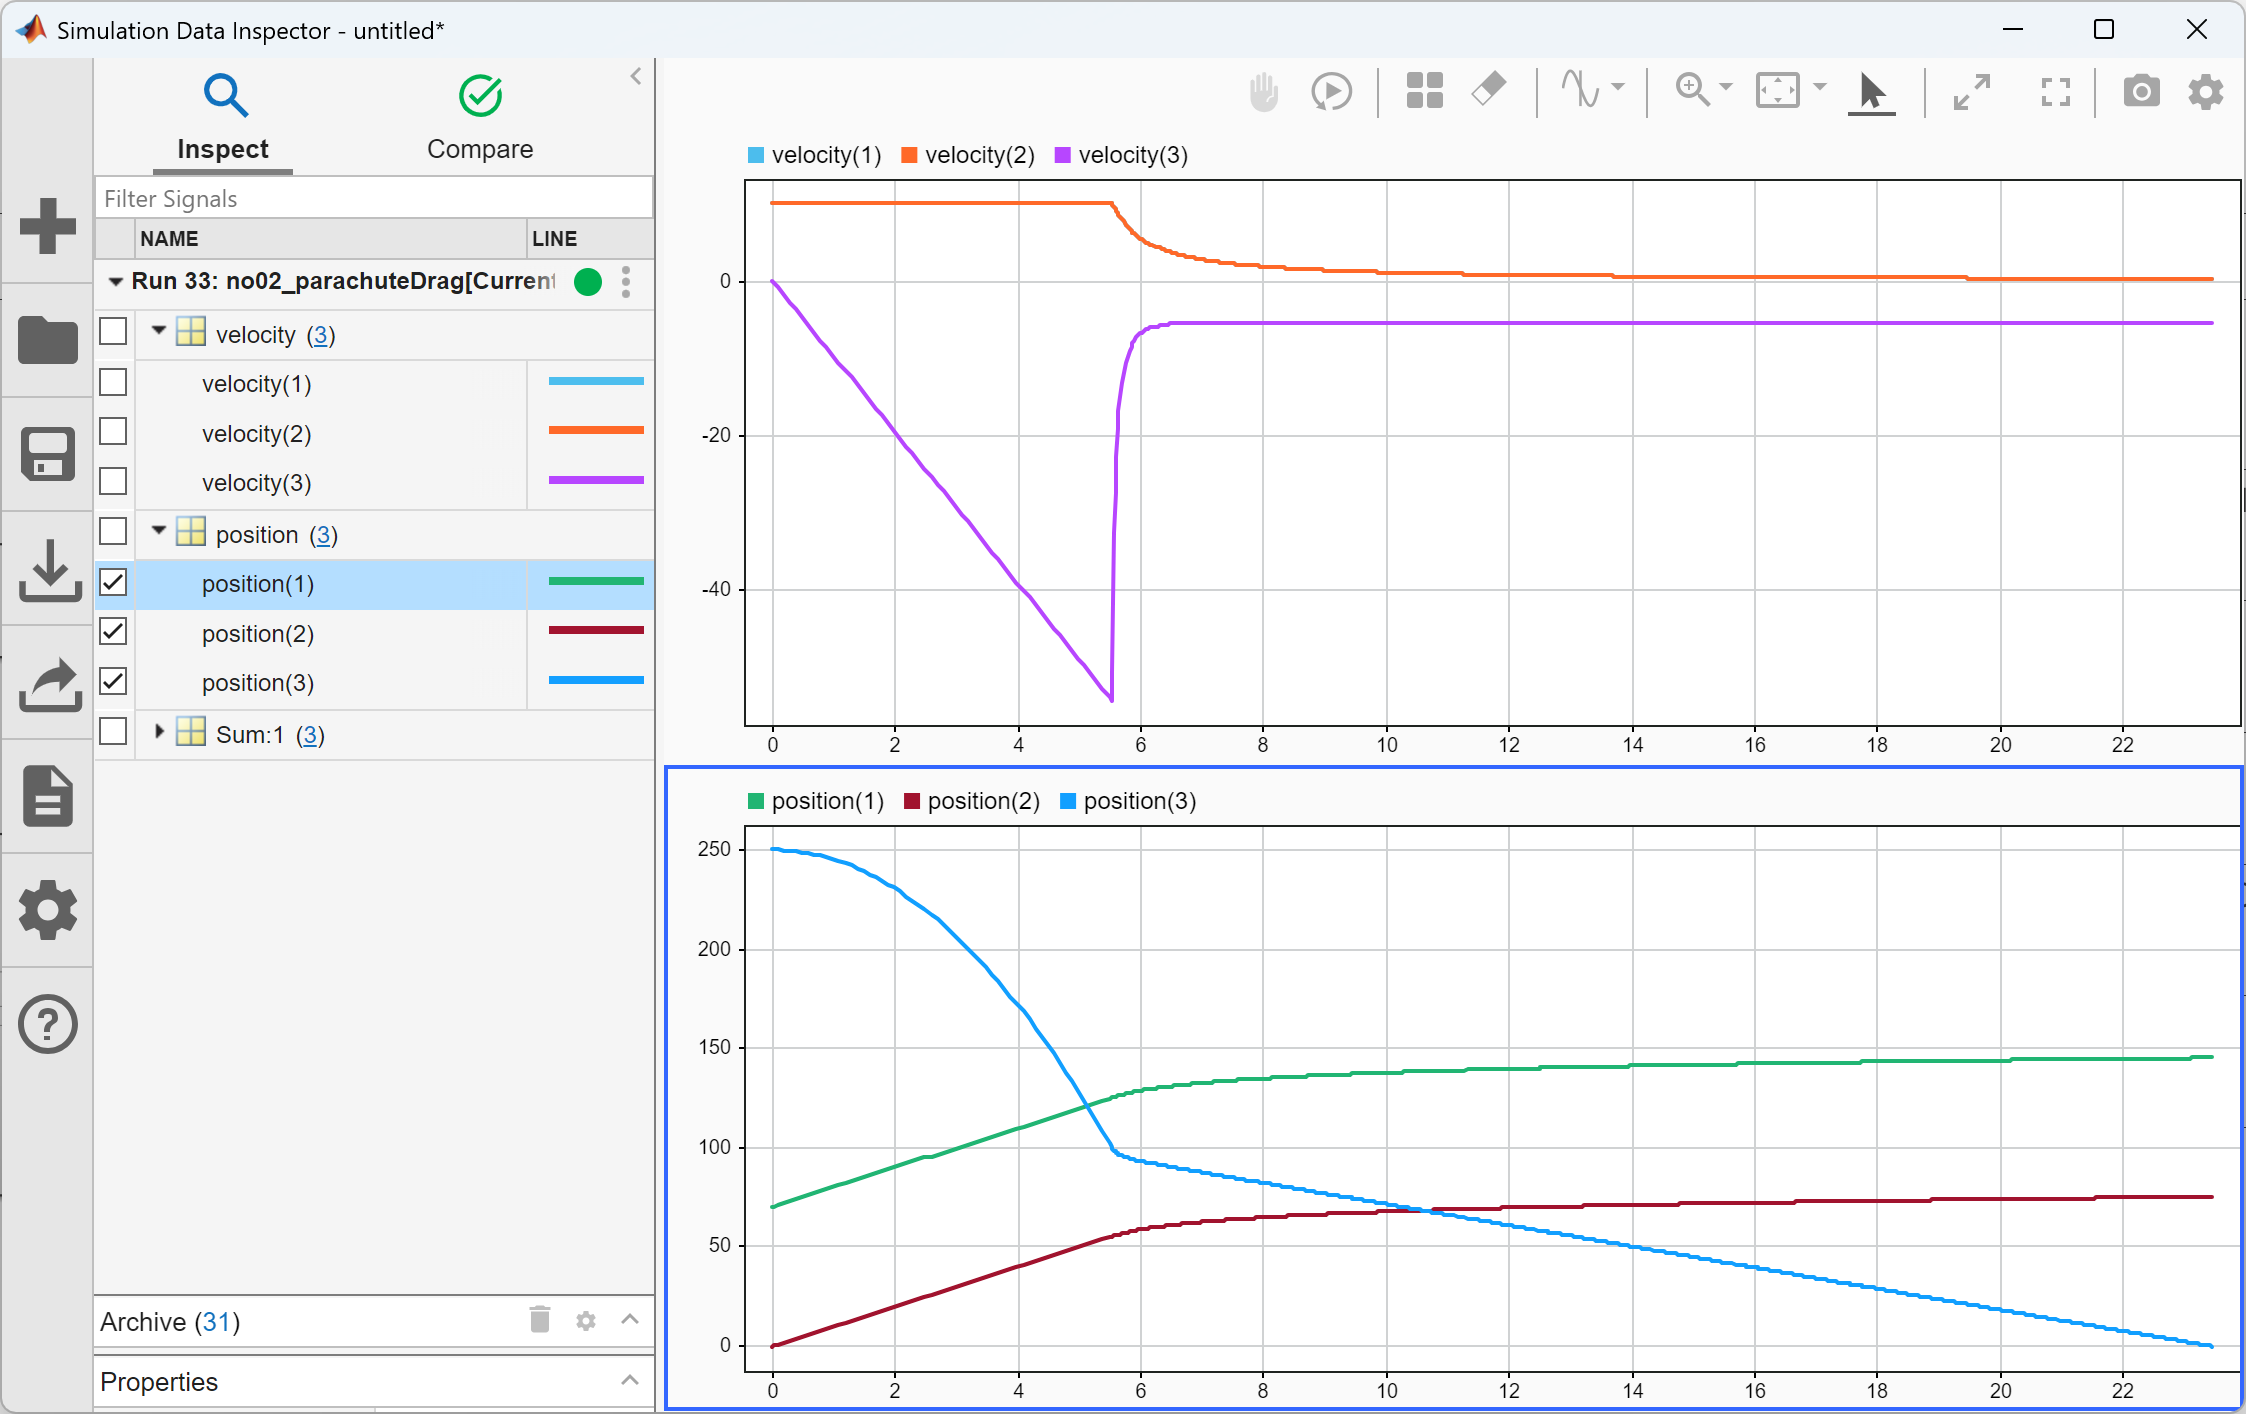Click the save session disk icon

(x=47, y=454)
